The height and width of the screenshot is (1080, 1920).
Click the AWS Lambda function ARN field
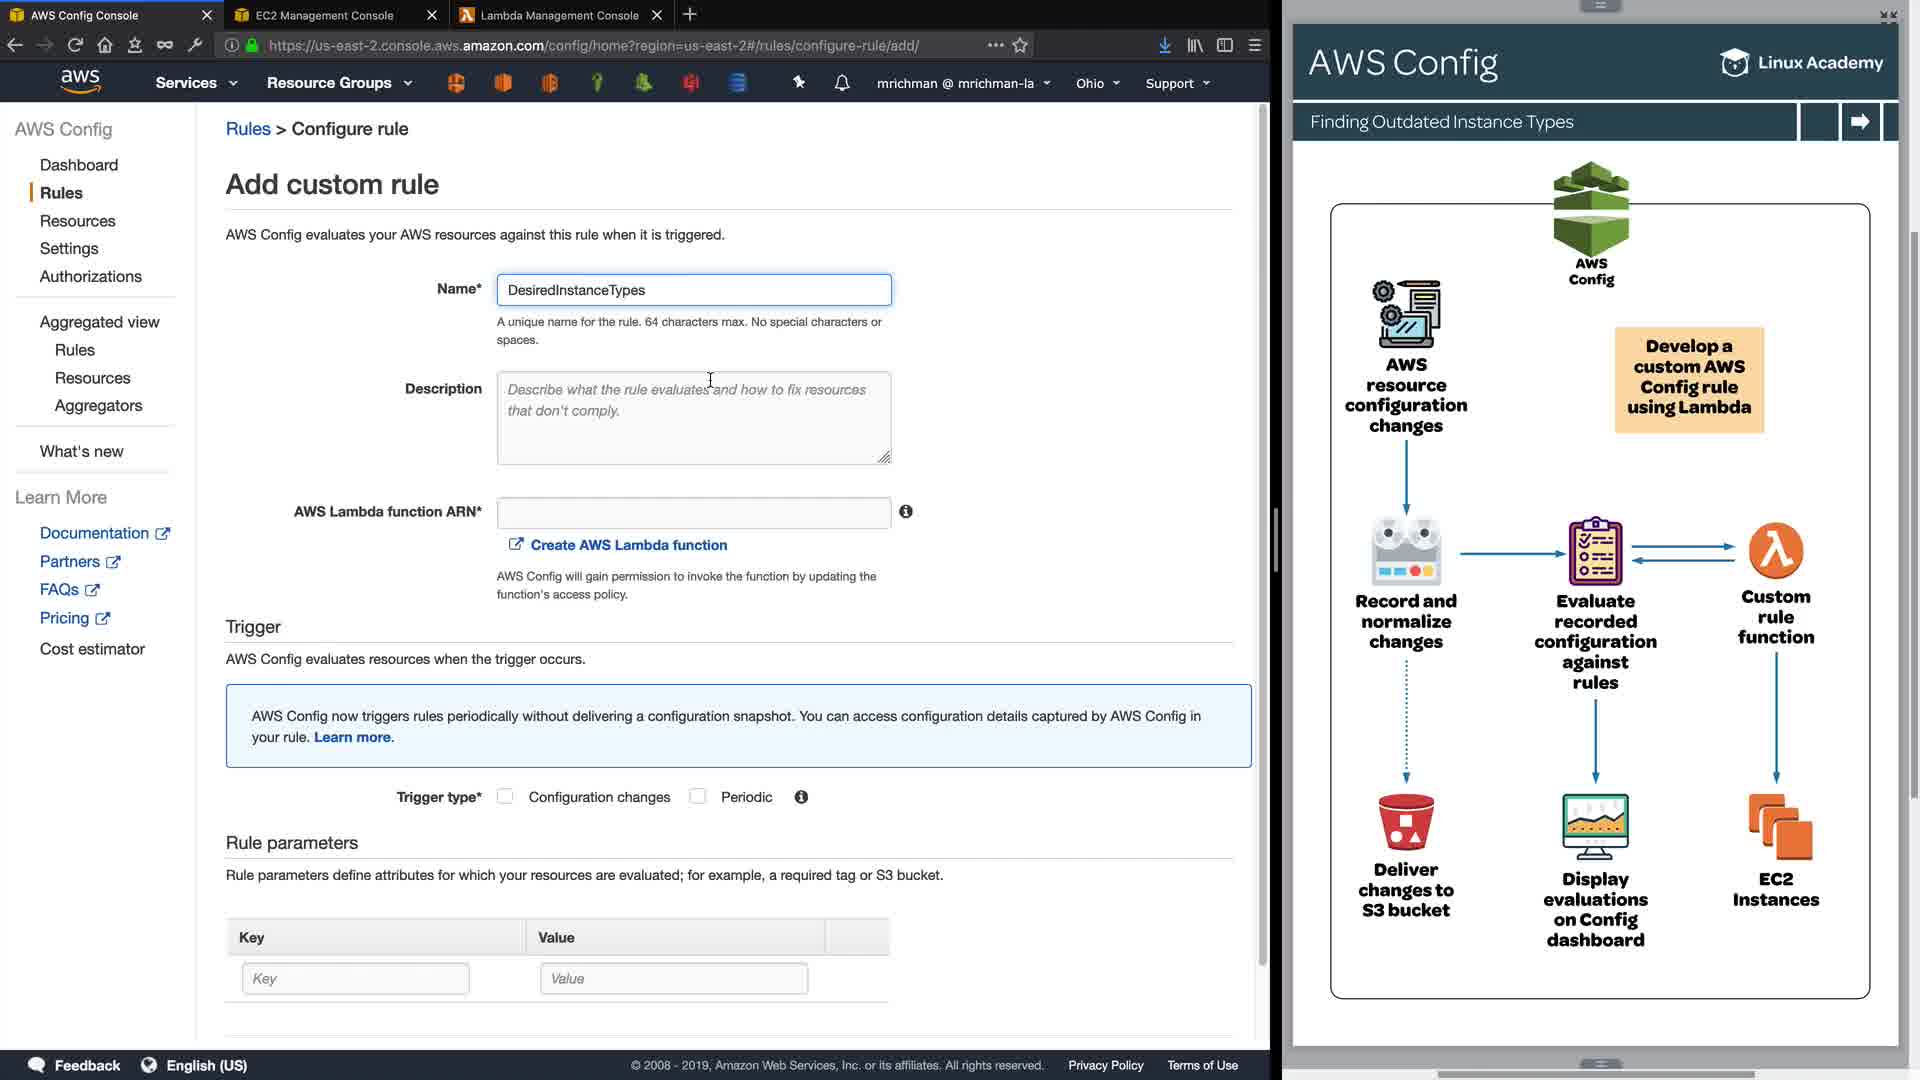693,513
